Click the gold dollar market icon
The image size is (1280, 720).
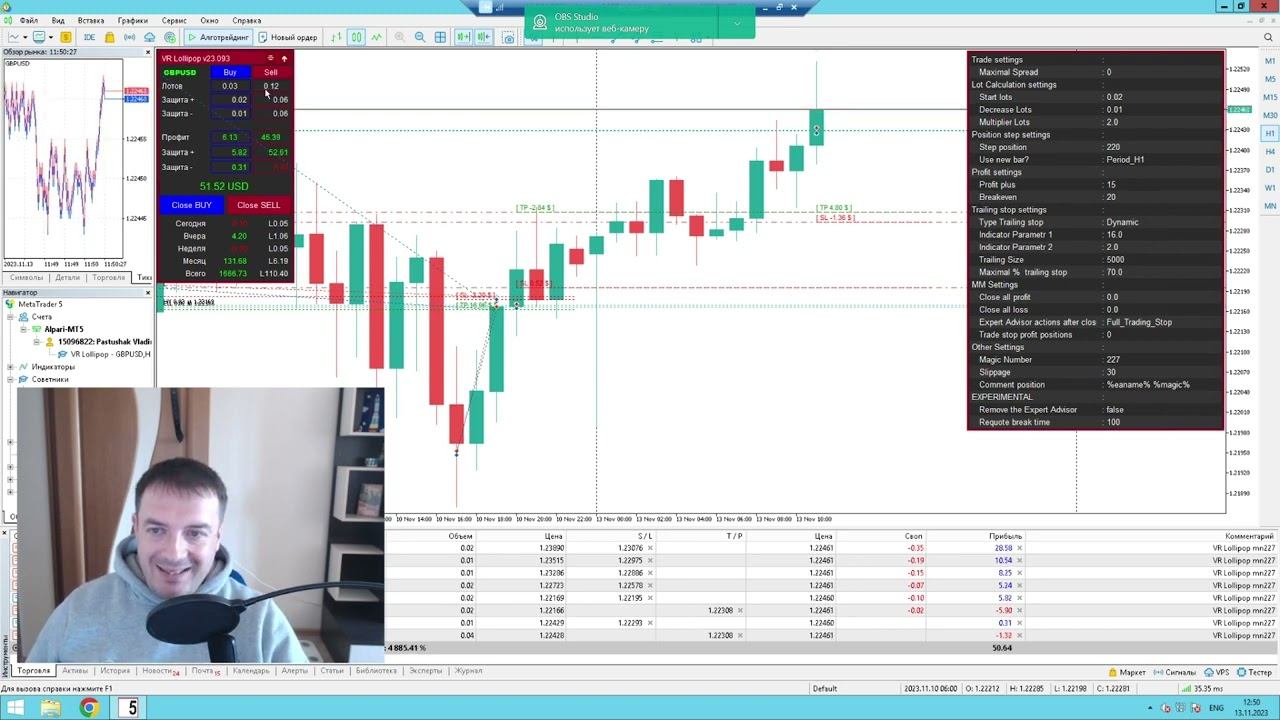66,37
